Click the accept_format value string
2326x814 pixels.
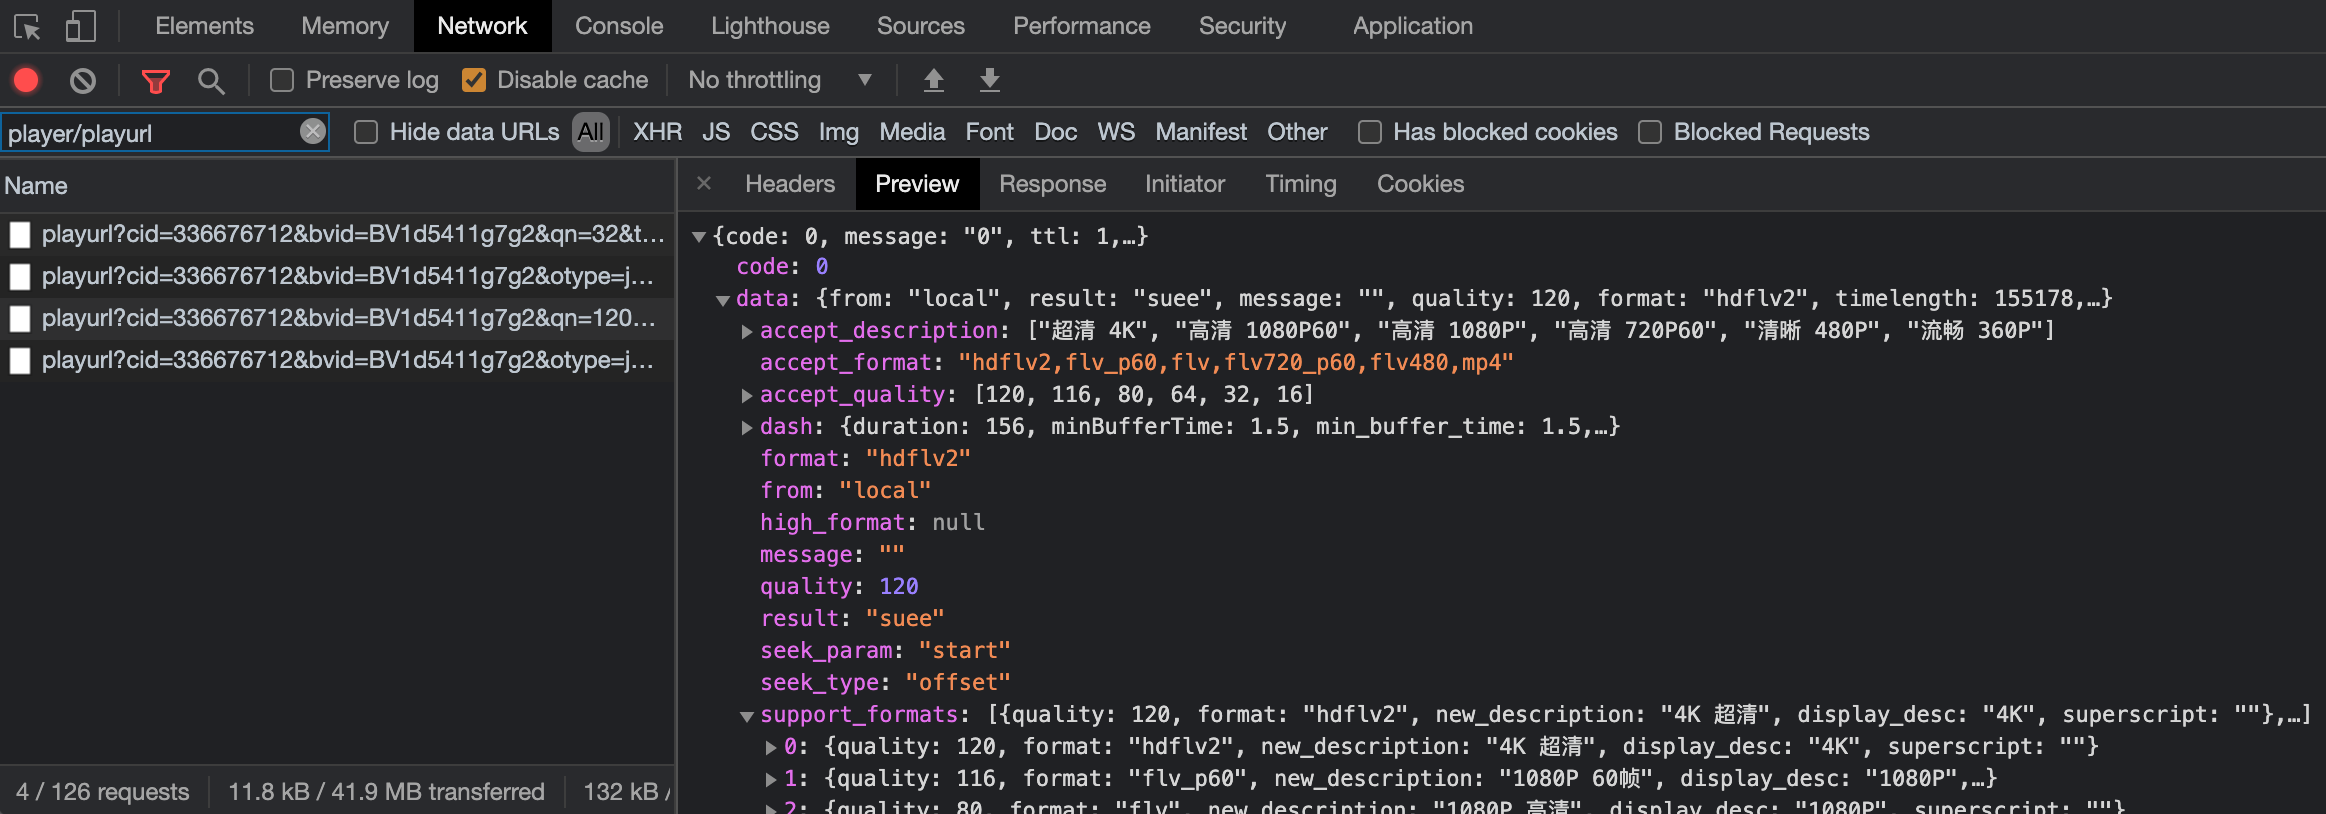coord(1236,363)
